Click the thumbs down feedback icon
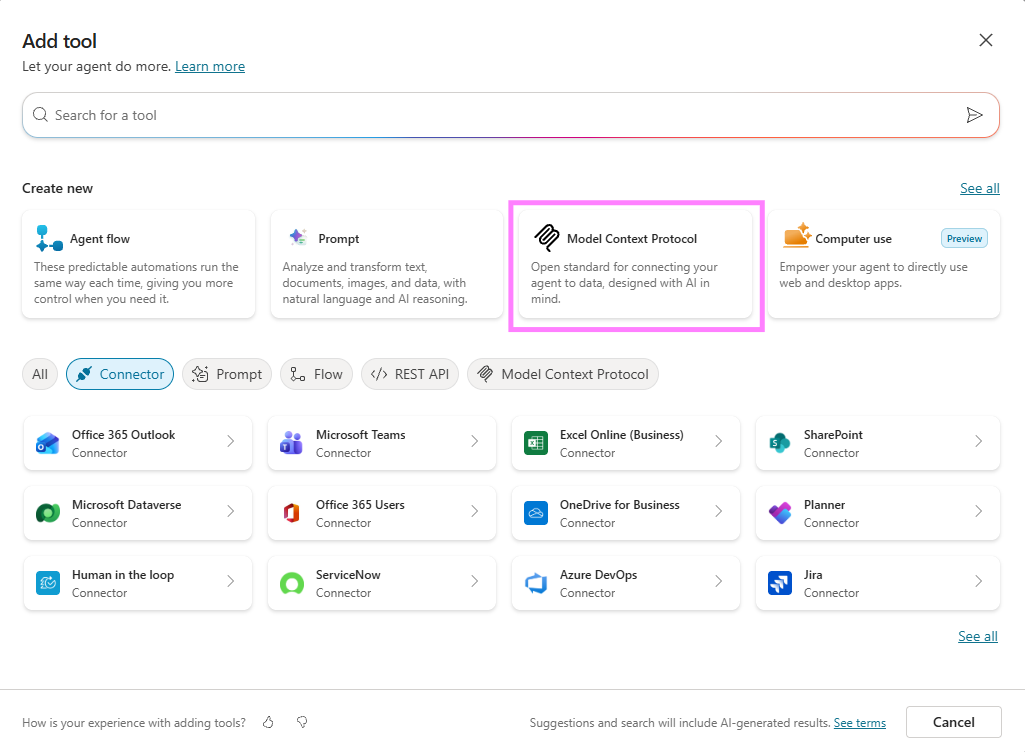The width and height of the screenshot is (1025, 752). (x=302, y=722)
